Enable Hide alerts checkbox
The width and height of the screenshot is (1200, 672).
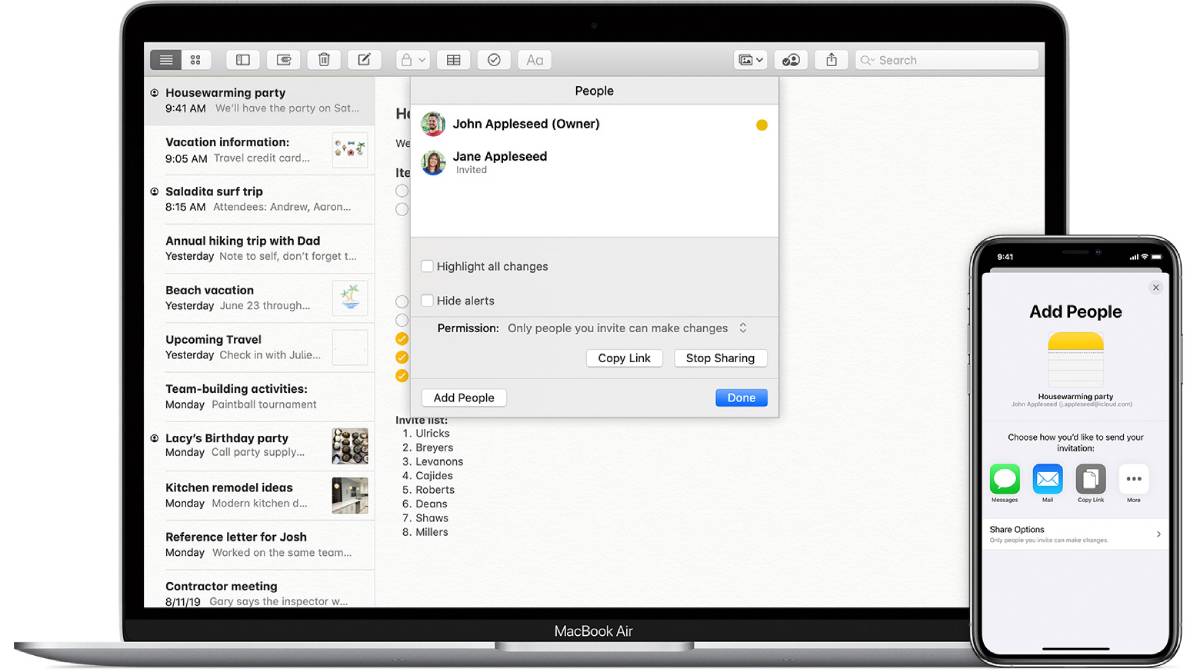tap(427, 301)
